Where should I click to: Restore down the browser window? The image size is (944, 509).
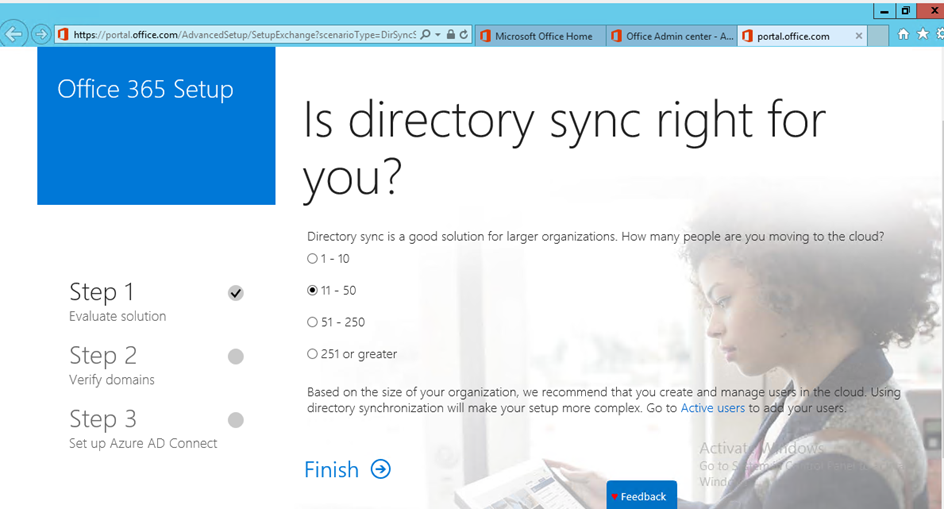905,11
